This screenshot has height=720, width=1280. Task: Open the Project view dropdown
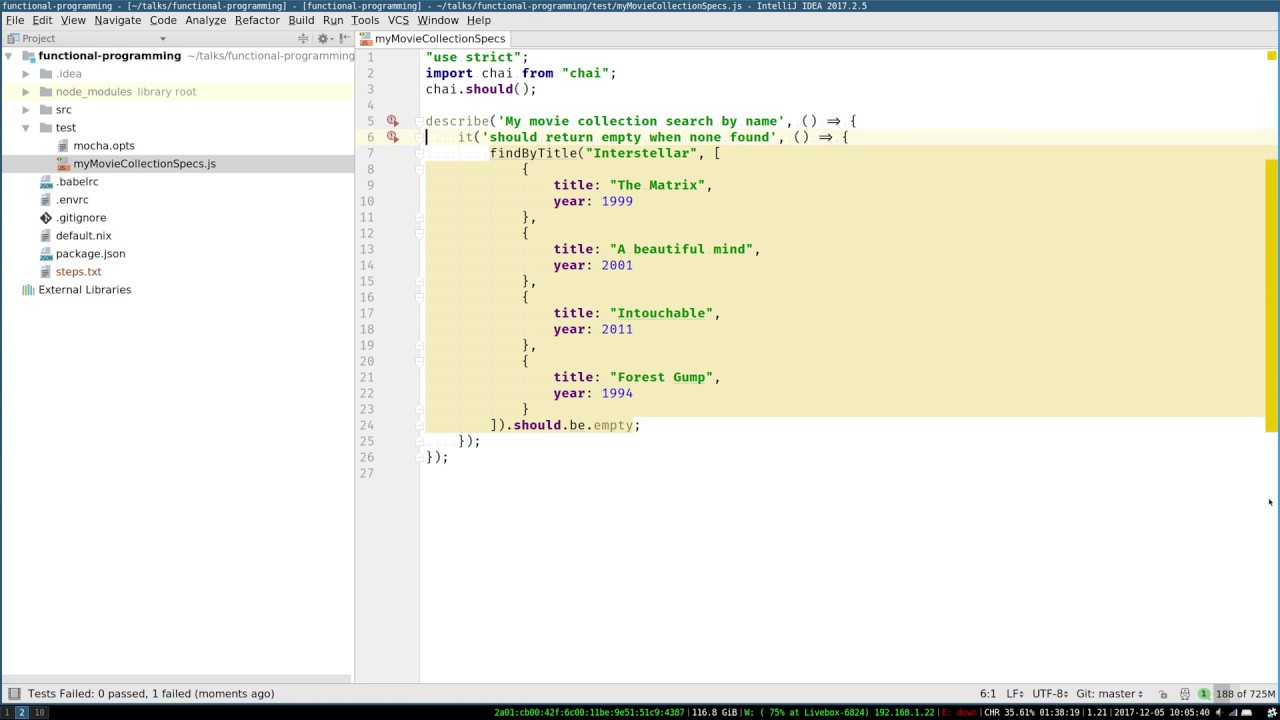(162, 39)
